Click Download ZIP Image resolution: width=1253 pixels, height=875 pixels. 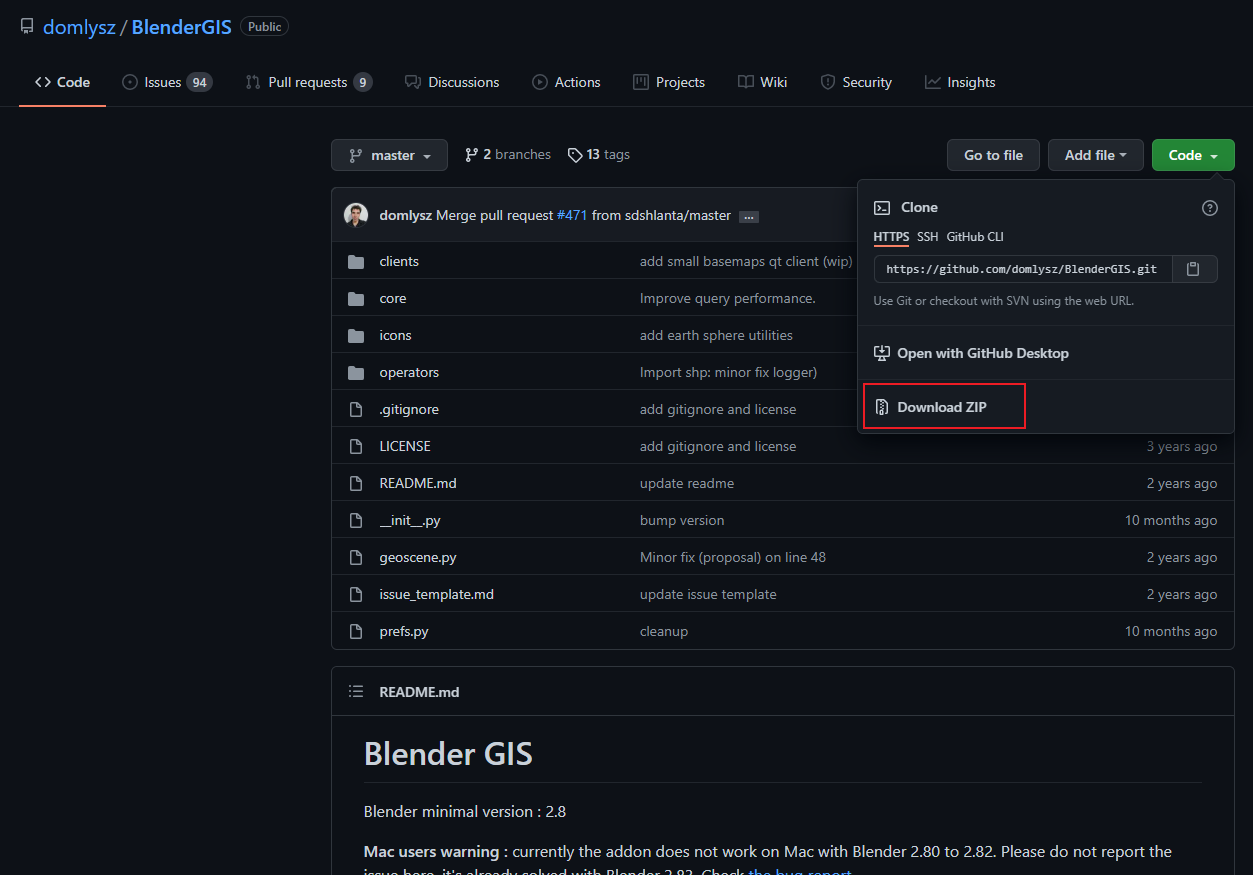click(x=944, y=407)
